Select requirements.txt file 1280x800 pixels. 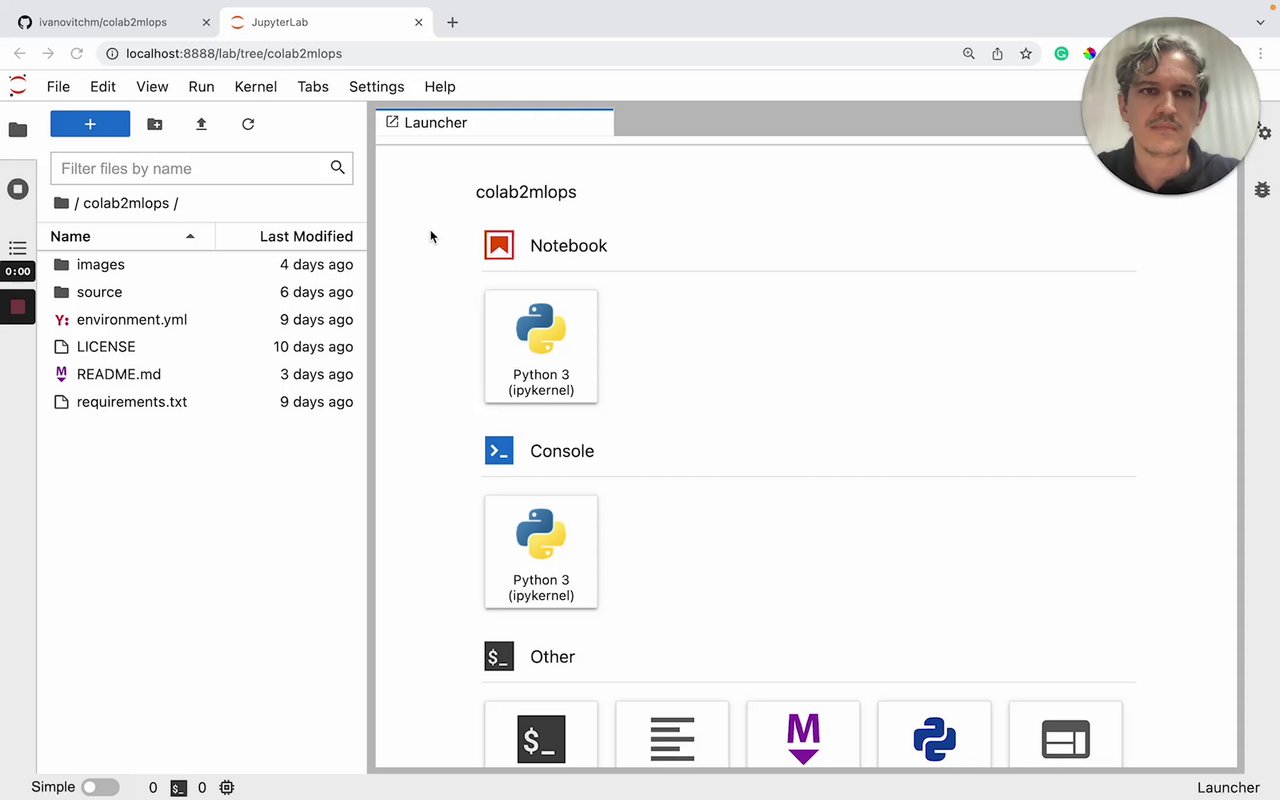203,402
